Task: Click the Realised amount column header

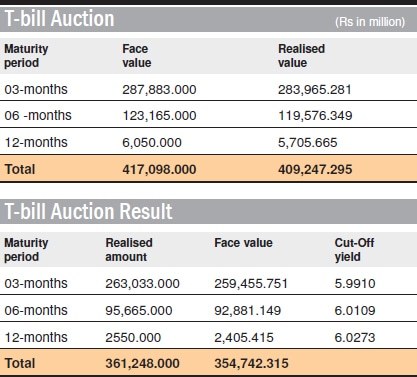Action: pos(129,250)
